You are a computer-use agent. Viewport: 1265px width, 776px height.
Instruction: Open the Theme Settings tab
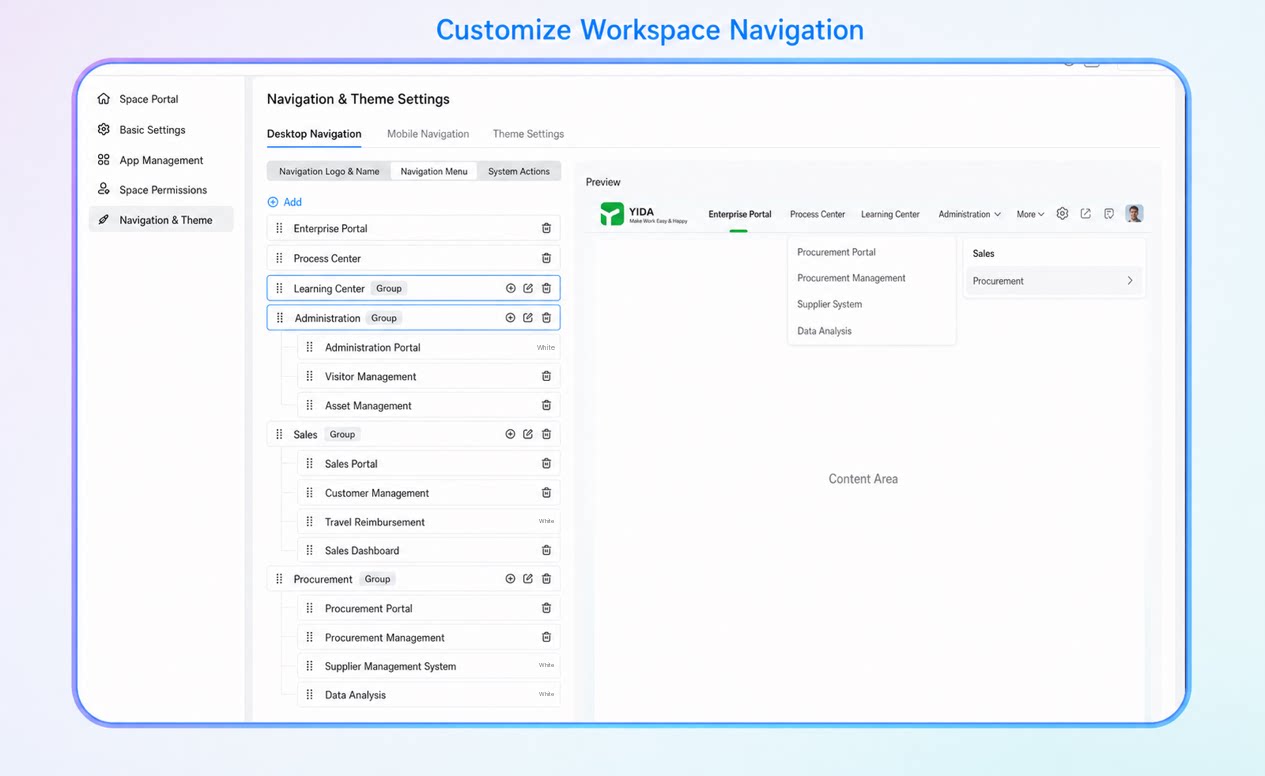pos(528,134)
